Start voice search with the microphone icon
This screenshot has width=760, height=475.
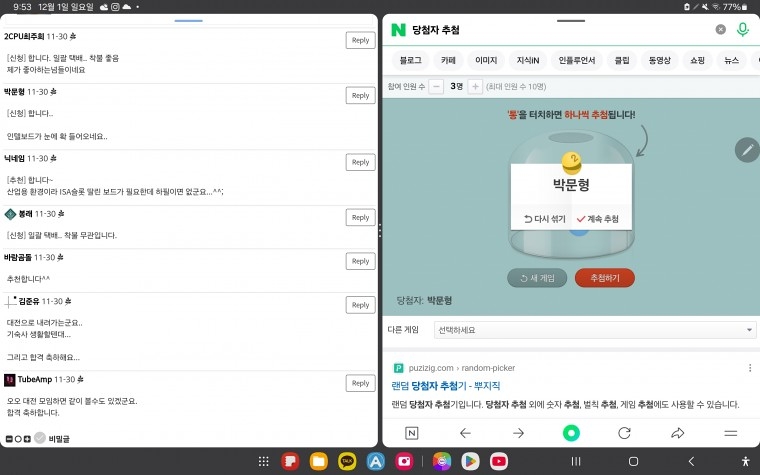743,30
